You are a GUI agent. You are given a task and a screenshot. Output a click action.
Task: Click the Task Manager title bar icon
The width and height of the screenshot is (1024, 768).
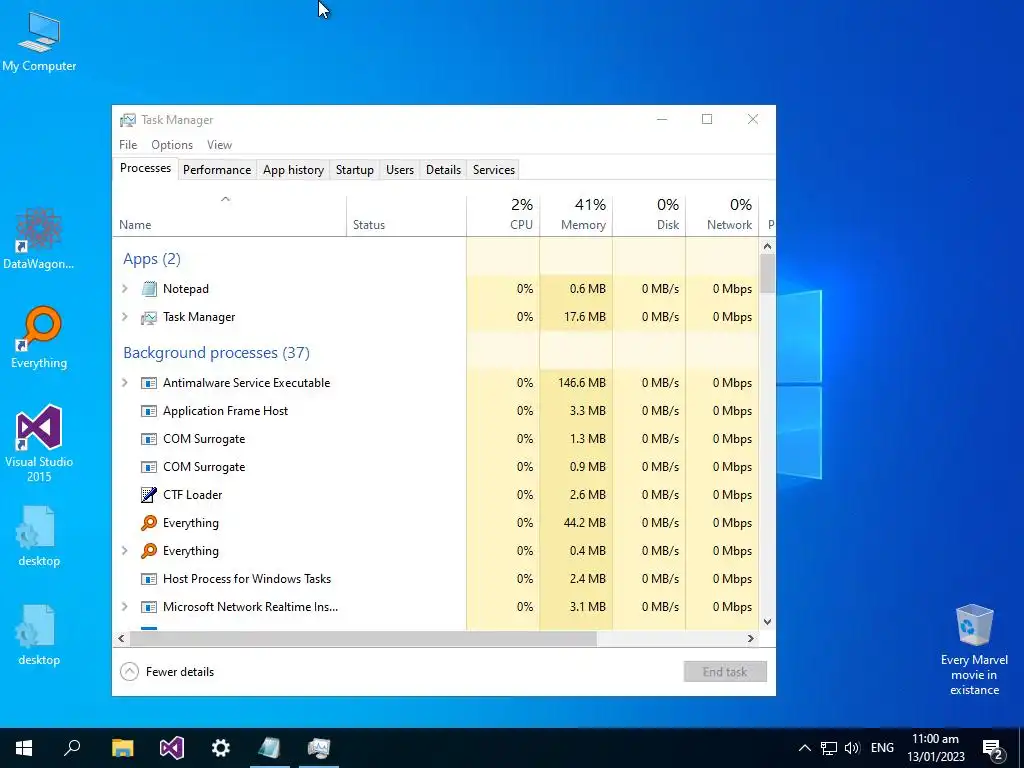pos(128,120)
